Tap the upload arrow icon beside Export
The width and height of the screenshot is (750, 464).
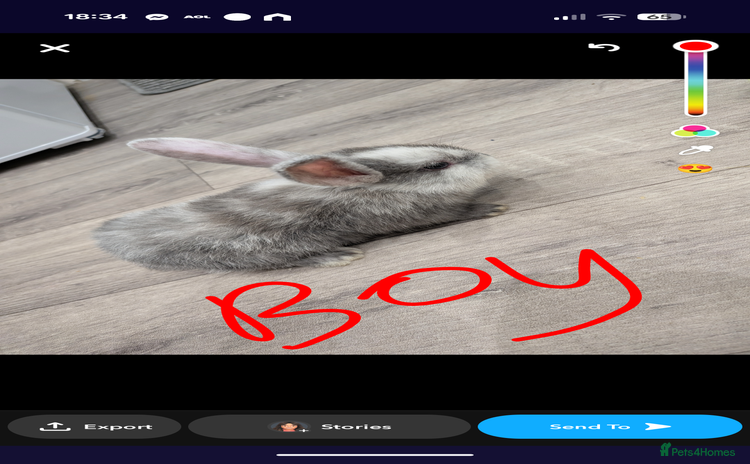tap(54, 426)
